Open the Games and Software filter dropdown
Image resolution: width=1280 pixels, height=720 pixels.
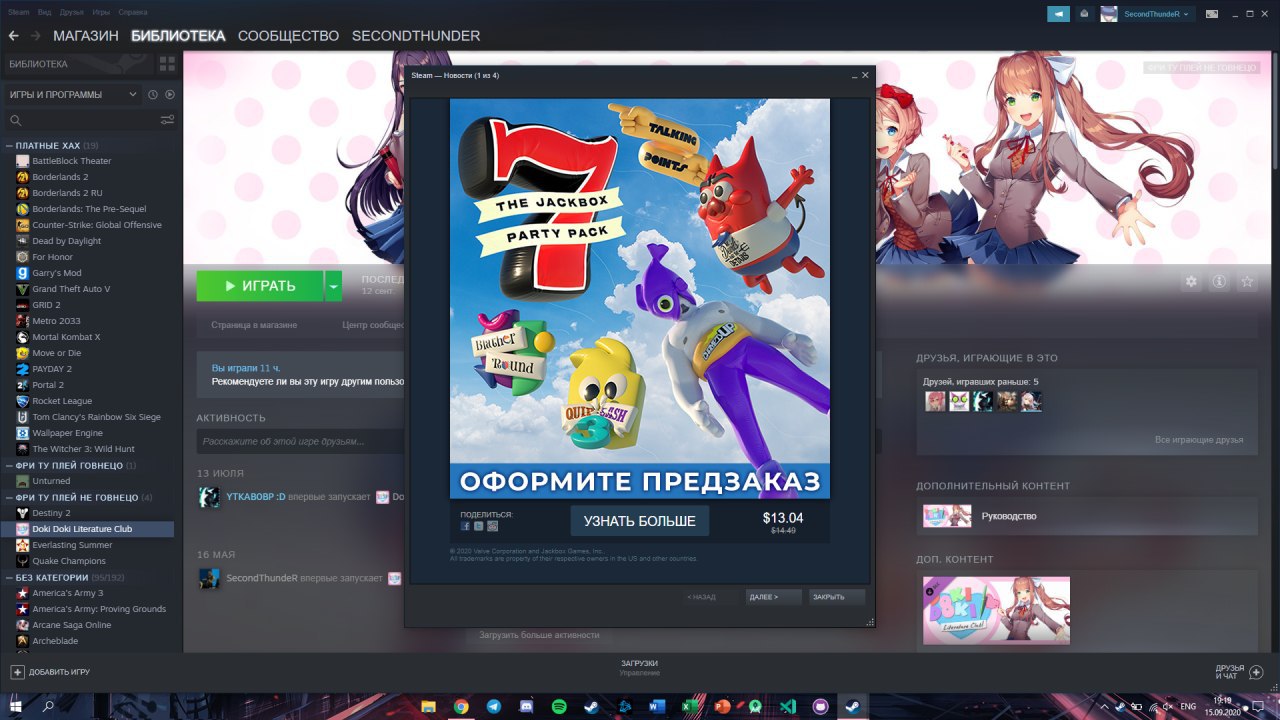coord(74,95)
